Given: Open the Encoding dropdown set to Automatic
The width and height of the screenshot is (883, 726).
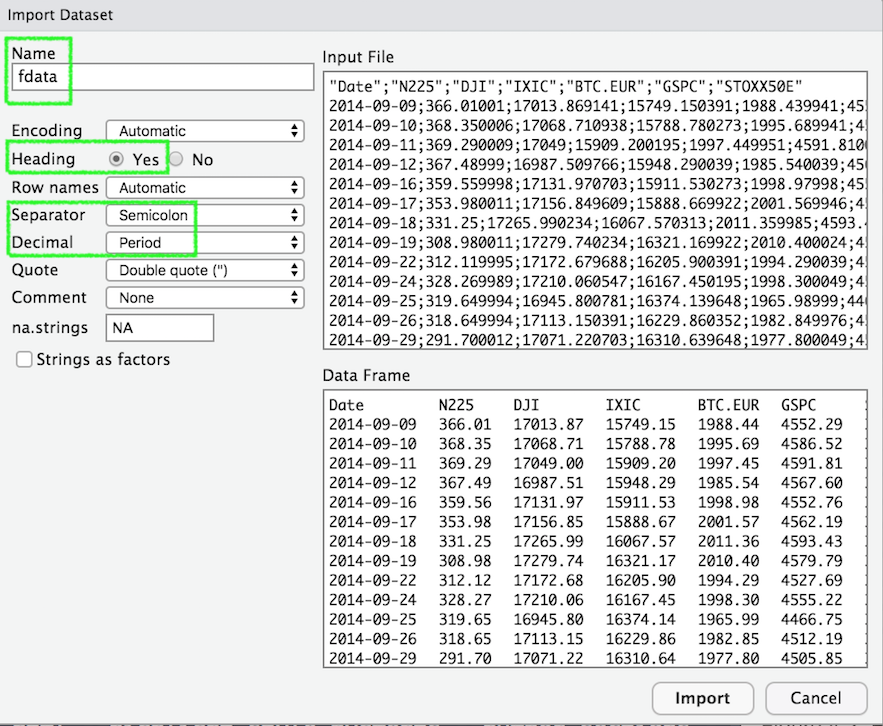Looking at the screenshot, I should [x=204, y=131].
